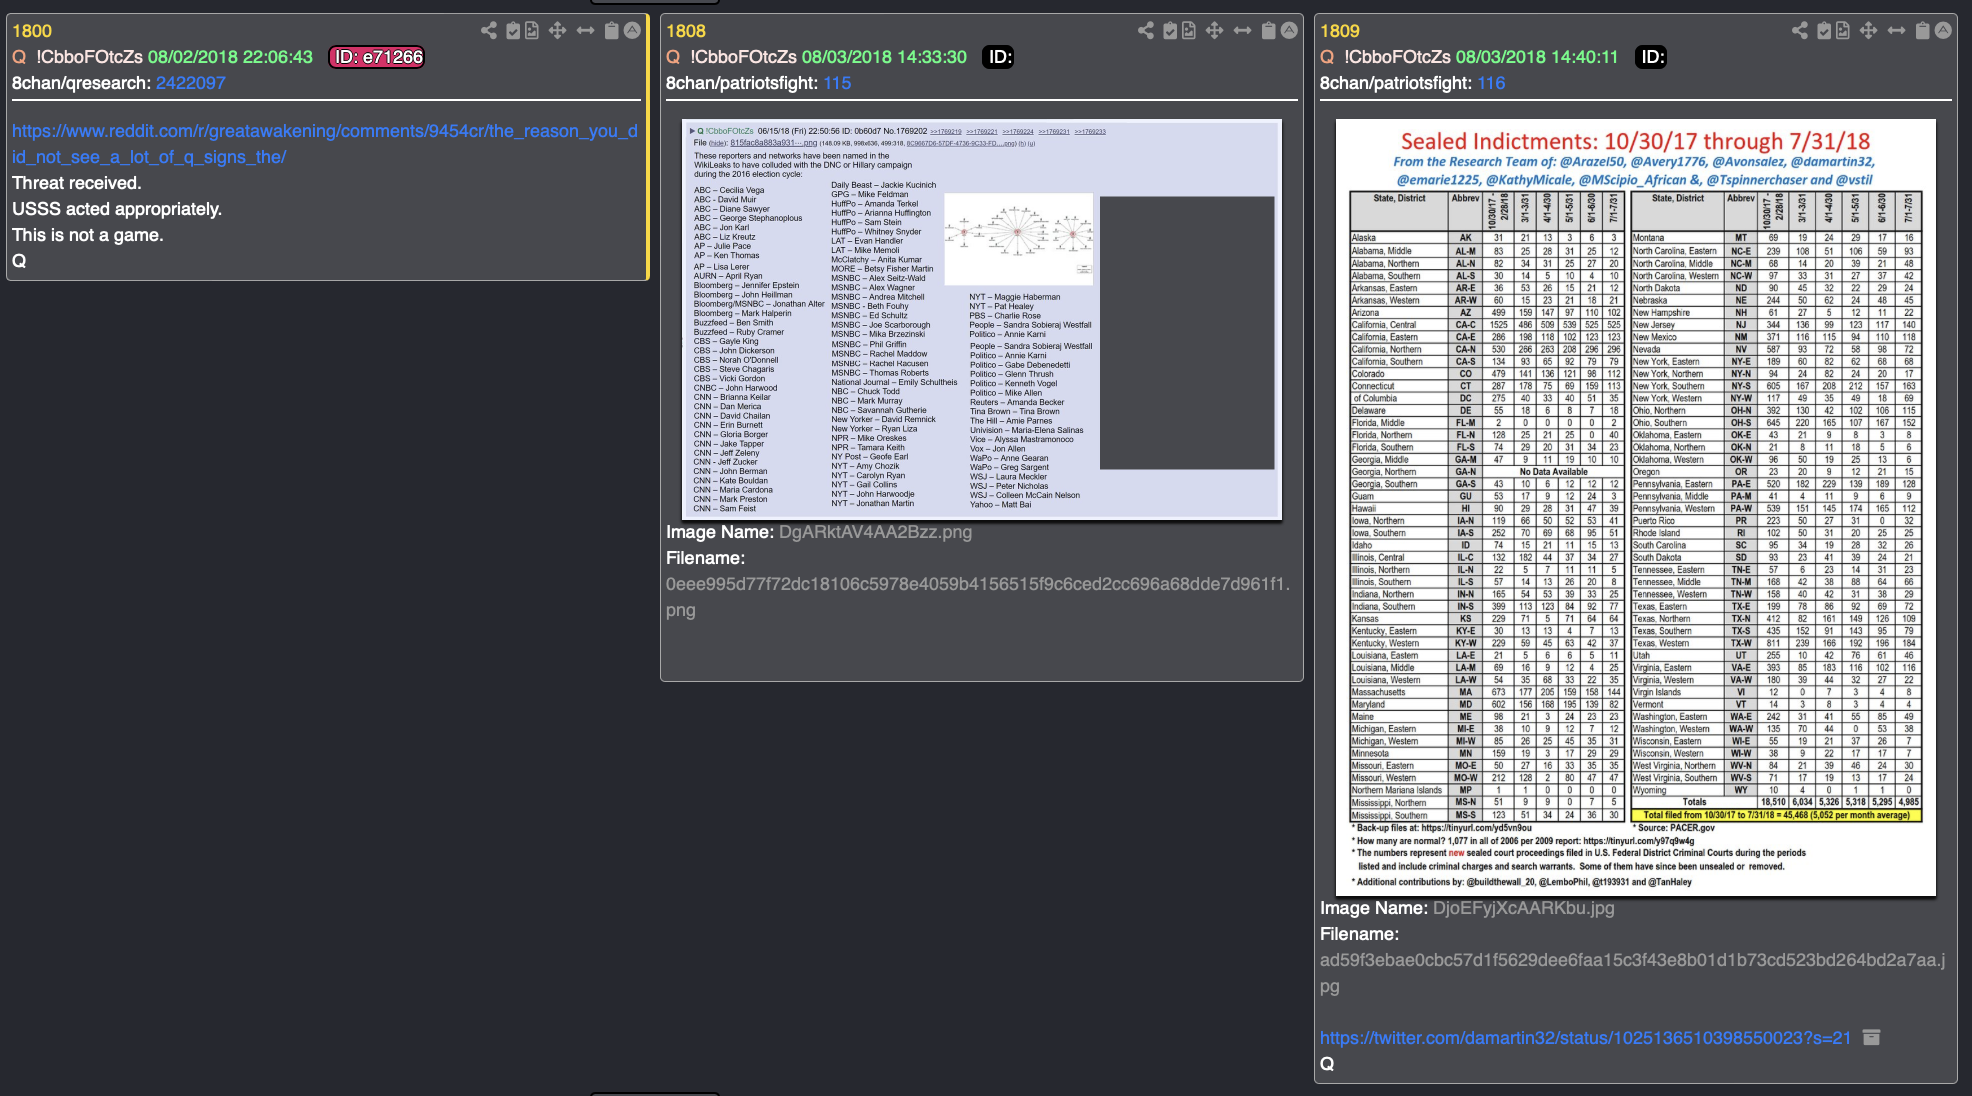Click the horizontal expand arrow on post 1808
Image resolution: width=1972 pixels, height=1096 pixels.
(1242, 30)
